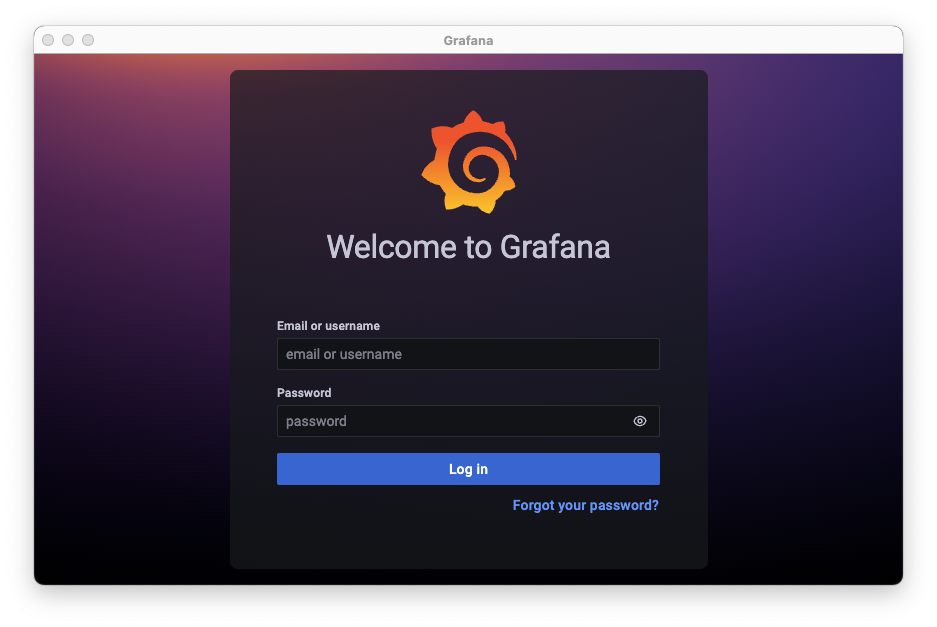Viewport: 937px width, 627px height.
Task: Close the Grafana window
Action: pyautogui.click(x=48, y=40)
